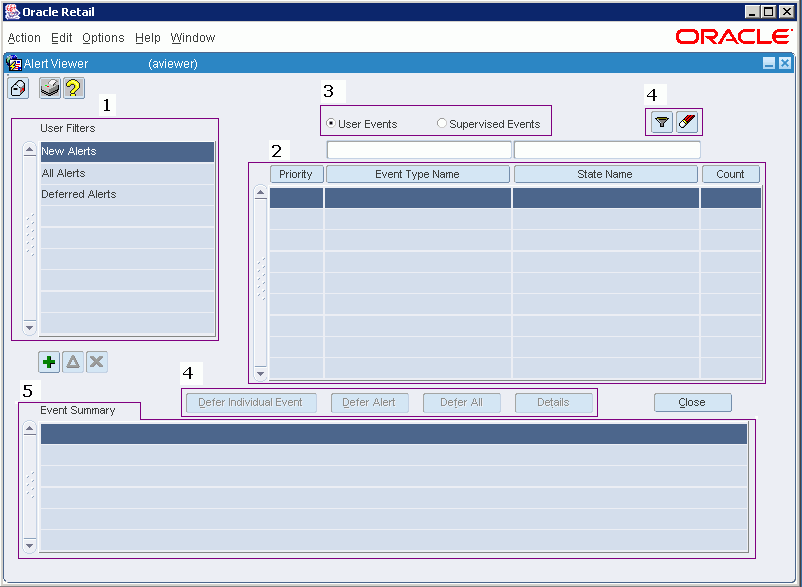Click events table scrollbar down arrow
Viewport: 802px width, 587px height.
pos(261,374)
